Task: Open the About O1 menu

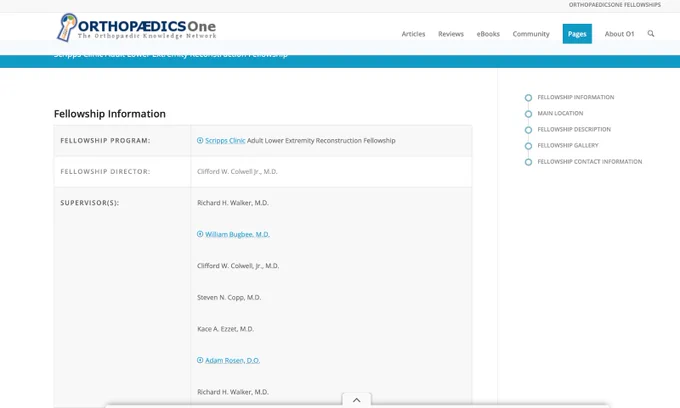Action: [619, 34]
